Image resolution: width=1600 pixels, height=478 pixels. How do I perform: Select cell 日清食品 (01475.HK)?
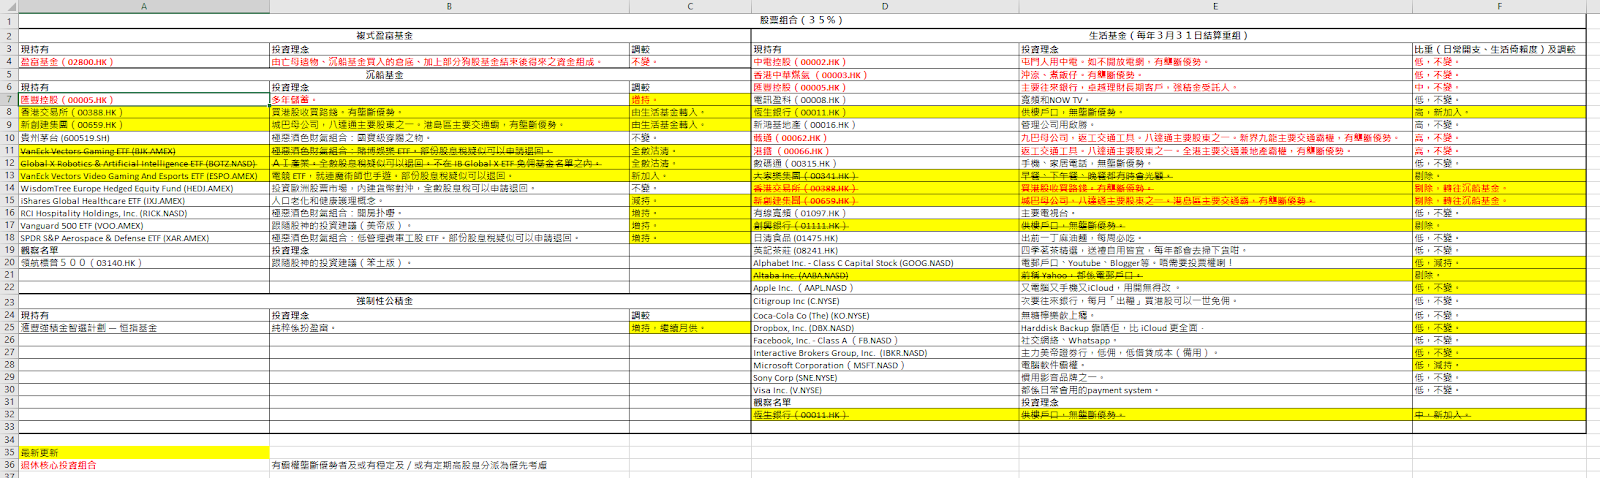tap(885, 238)
